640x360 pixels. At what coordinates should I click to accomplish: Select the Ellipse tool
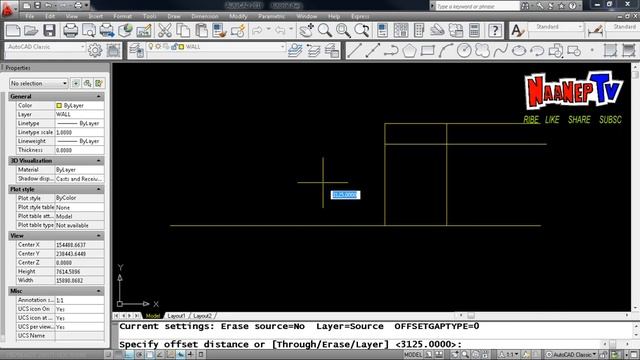(x=519, y=51)
